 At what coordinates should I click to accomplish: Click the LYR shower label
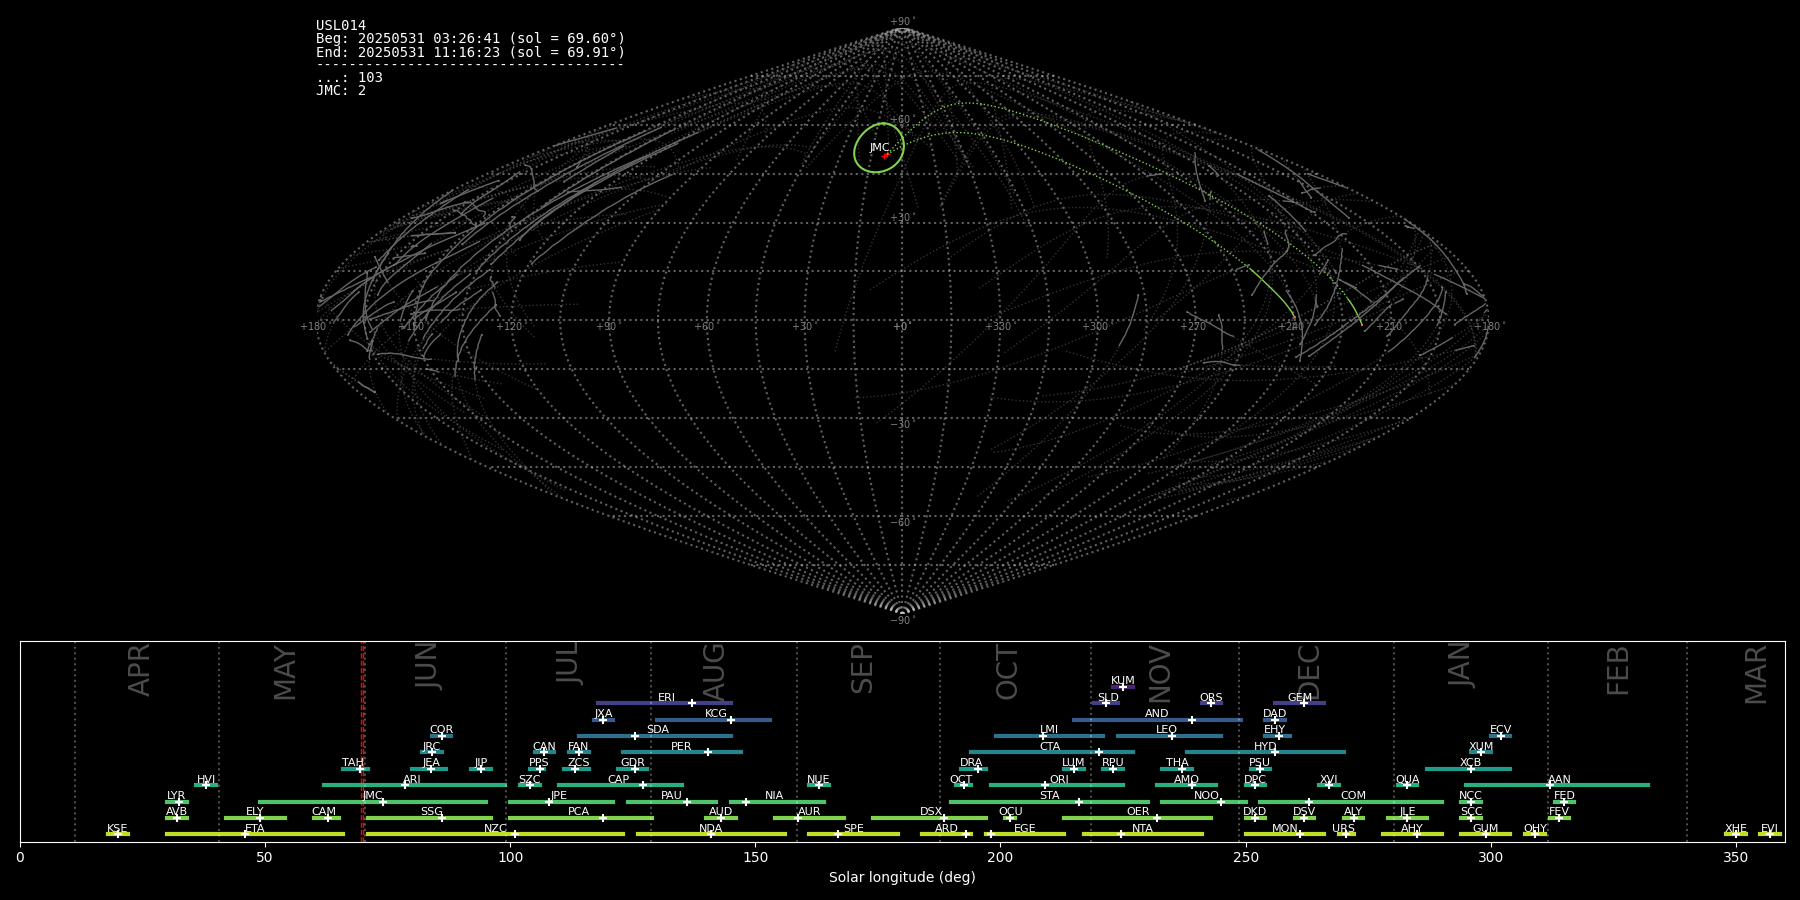point(176,796)
